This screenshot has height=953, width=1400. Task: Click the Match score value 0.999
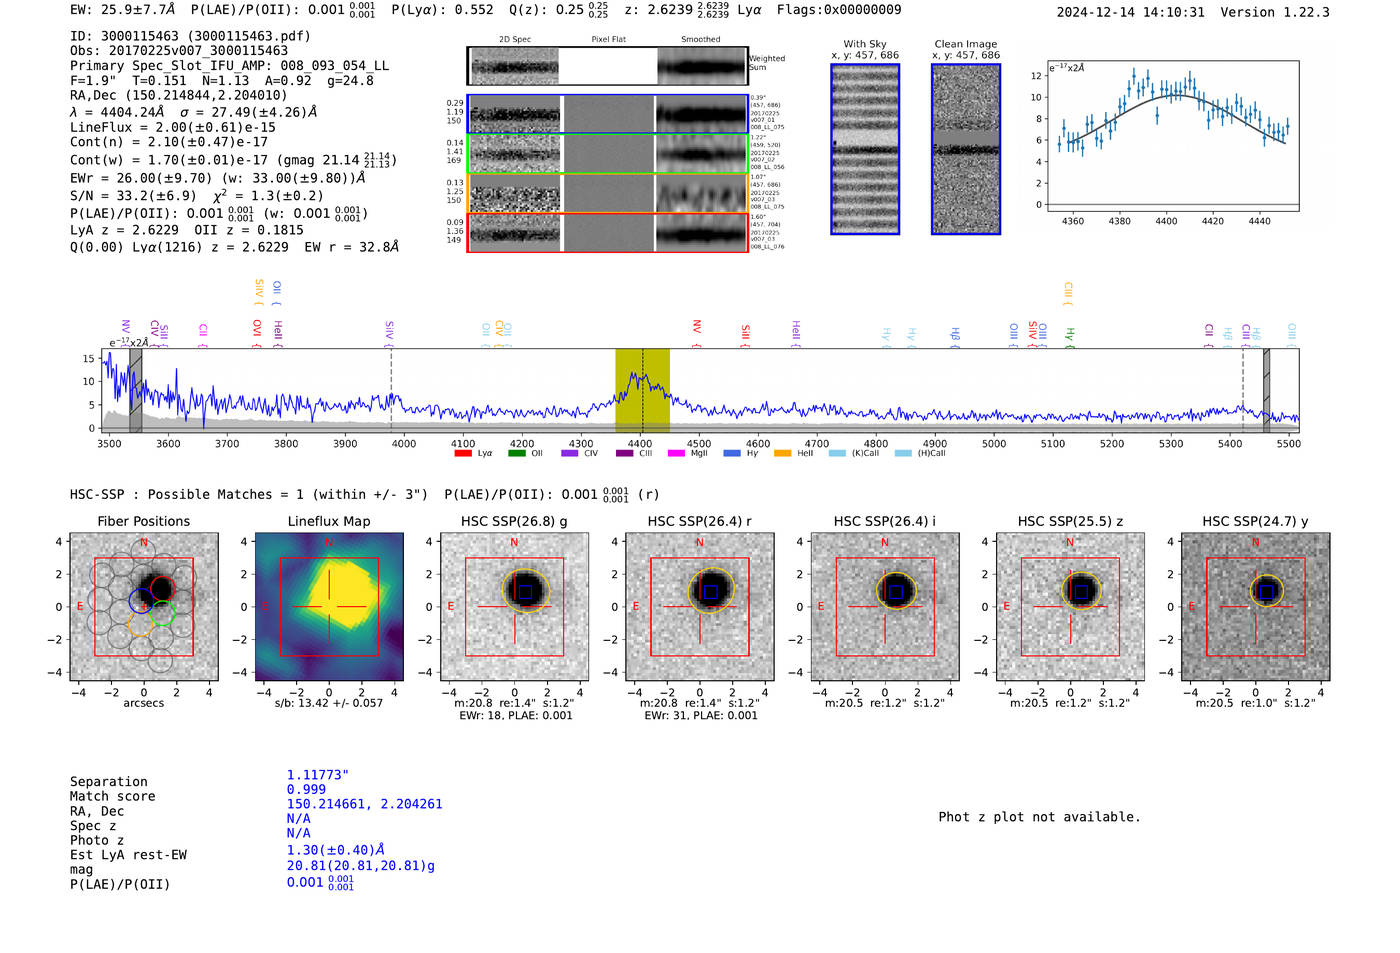(306, 789)
